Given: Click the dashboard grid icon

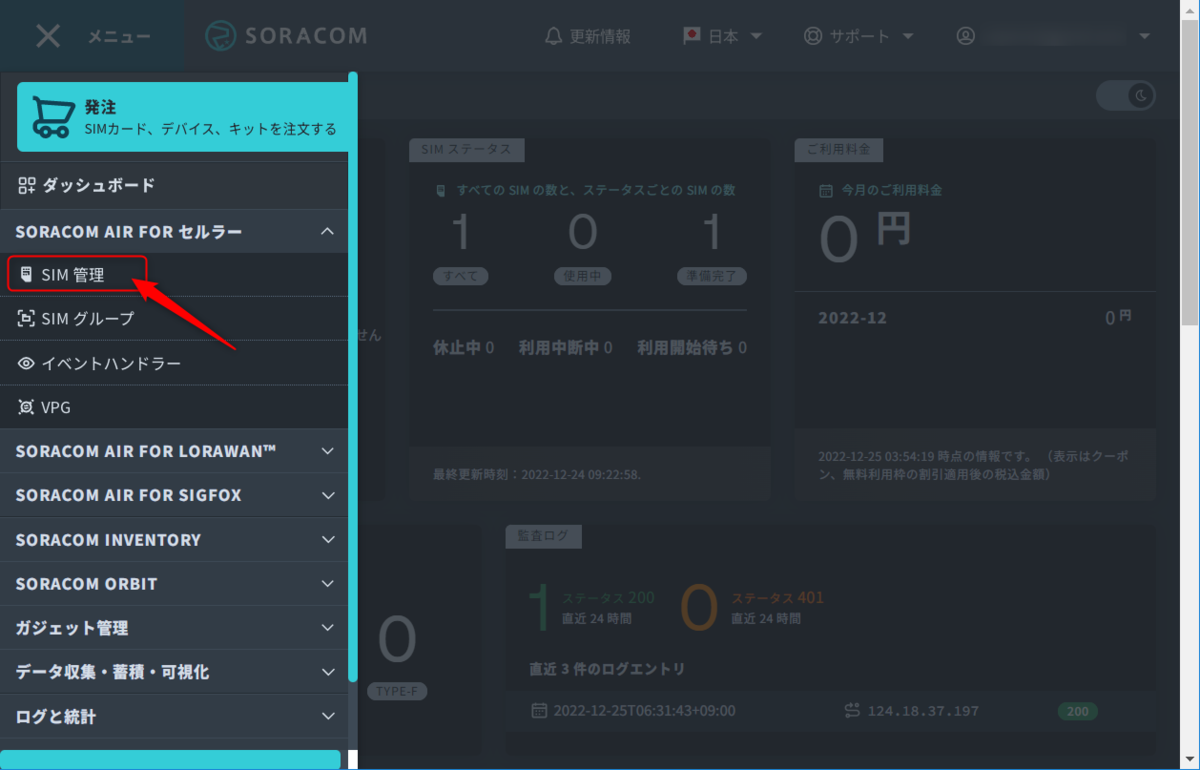Looking at the screenshot, I should coord(27,185).
